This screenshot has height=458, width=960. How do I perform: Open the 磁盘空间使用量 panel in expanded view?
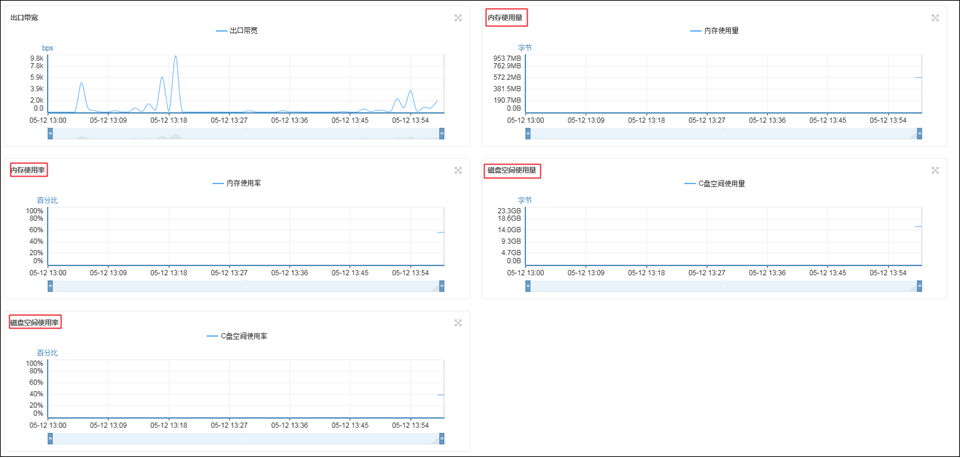click(935, 171)
